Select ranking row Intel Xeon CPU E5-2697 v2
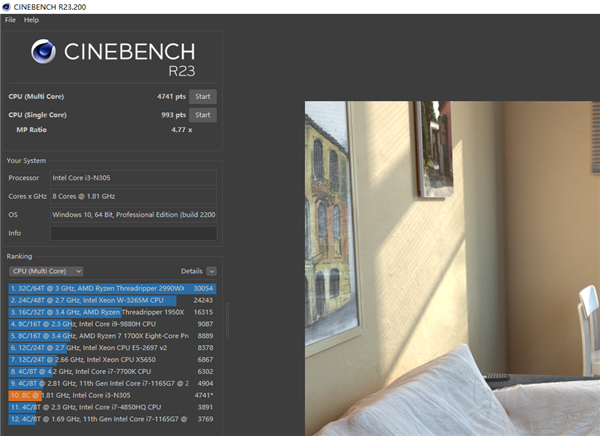This screenshot has height=436, width=600. 112,348
